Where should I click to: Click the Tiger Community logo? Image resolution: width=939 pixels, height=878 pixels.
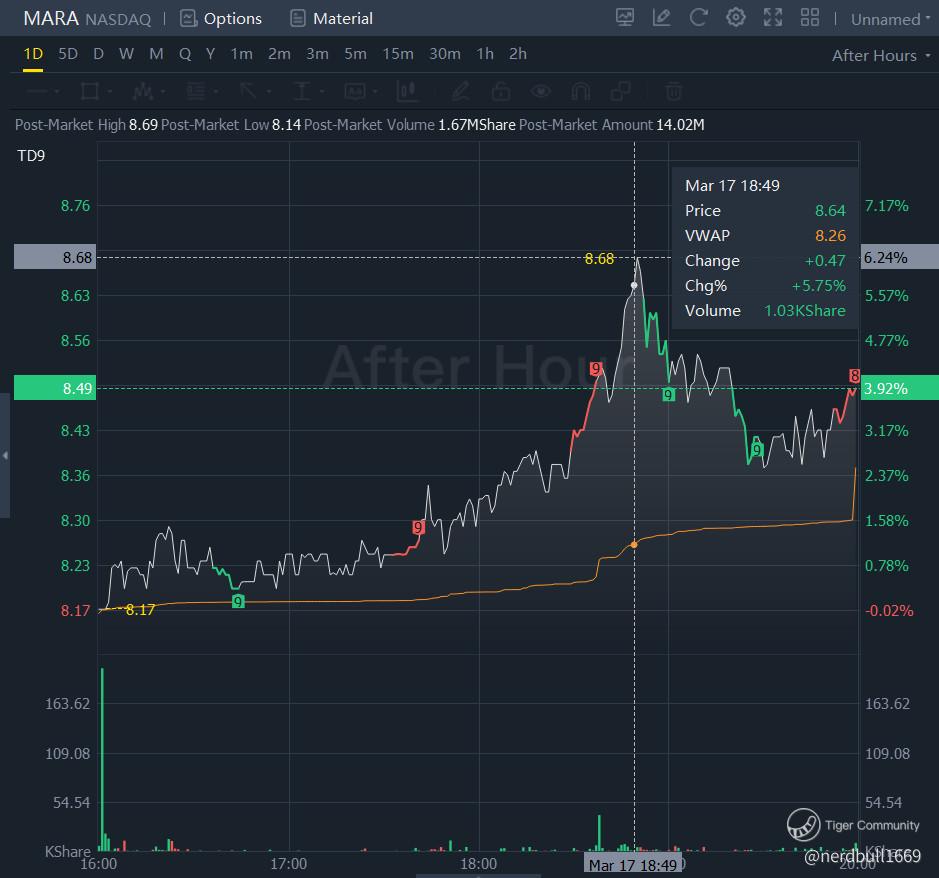tap(803, 825)
